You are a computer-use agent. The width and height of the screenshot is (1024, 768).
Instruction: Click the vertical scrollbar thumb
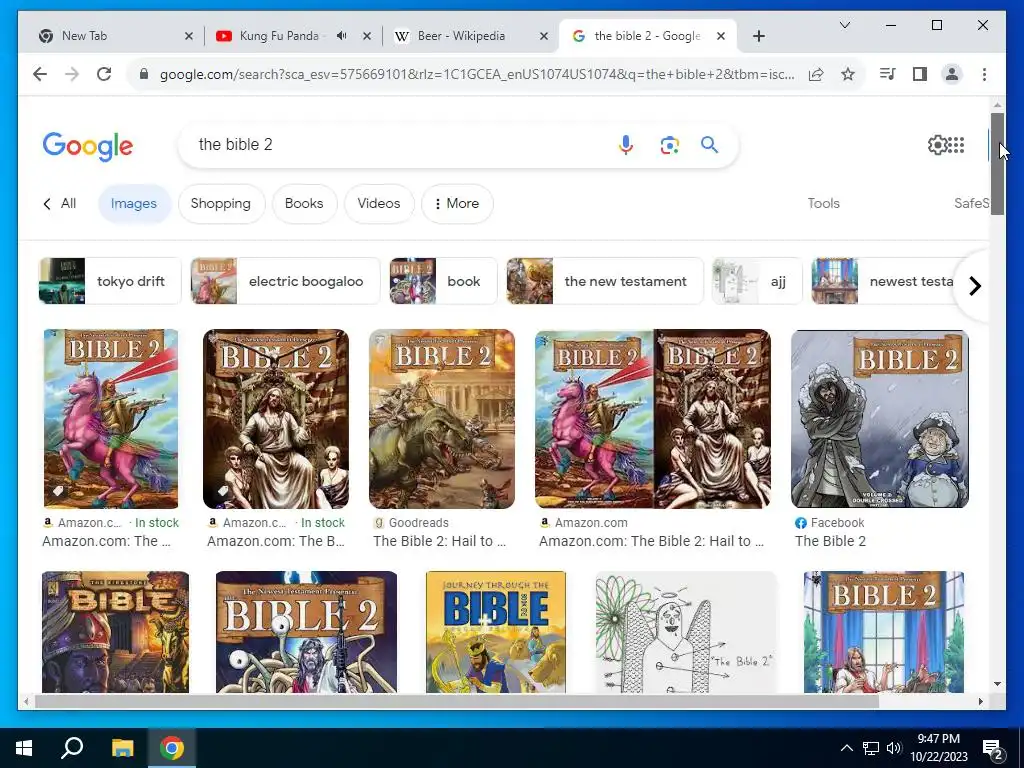click(997, 163)
